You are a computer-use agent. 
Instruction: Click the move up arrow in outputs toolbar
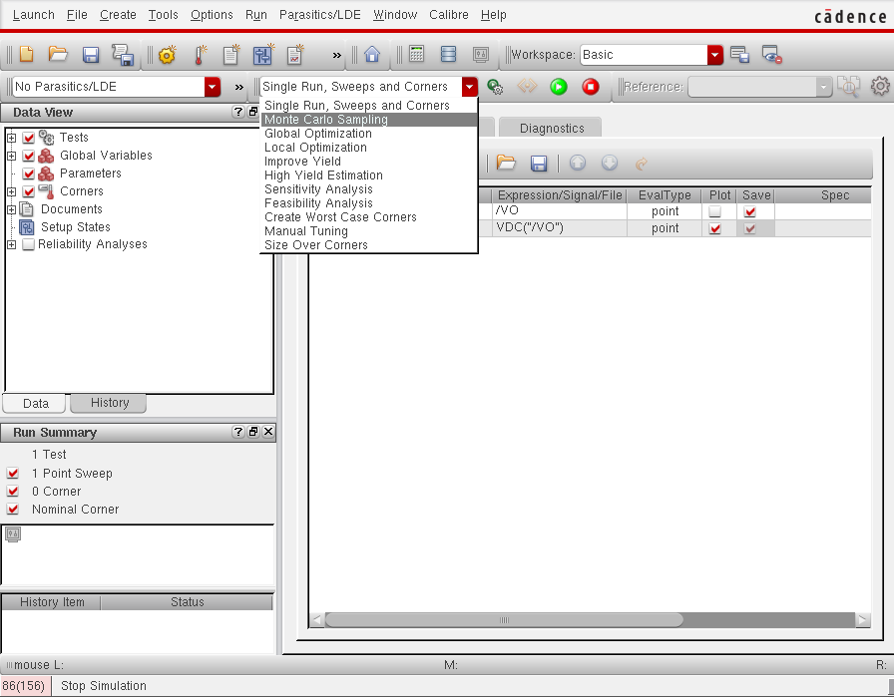pos(578,163)
